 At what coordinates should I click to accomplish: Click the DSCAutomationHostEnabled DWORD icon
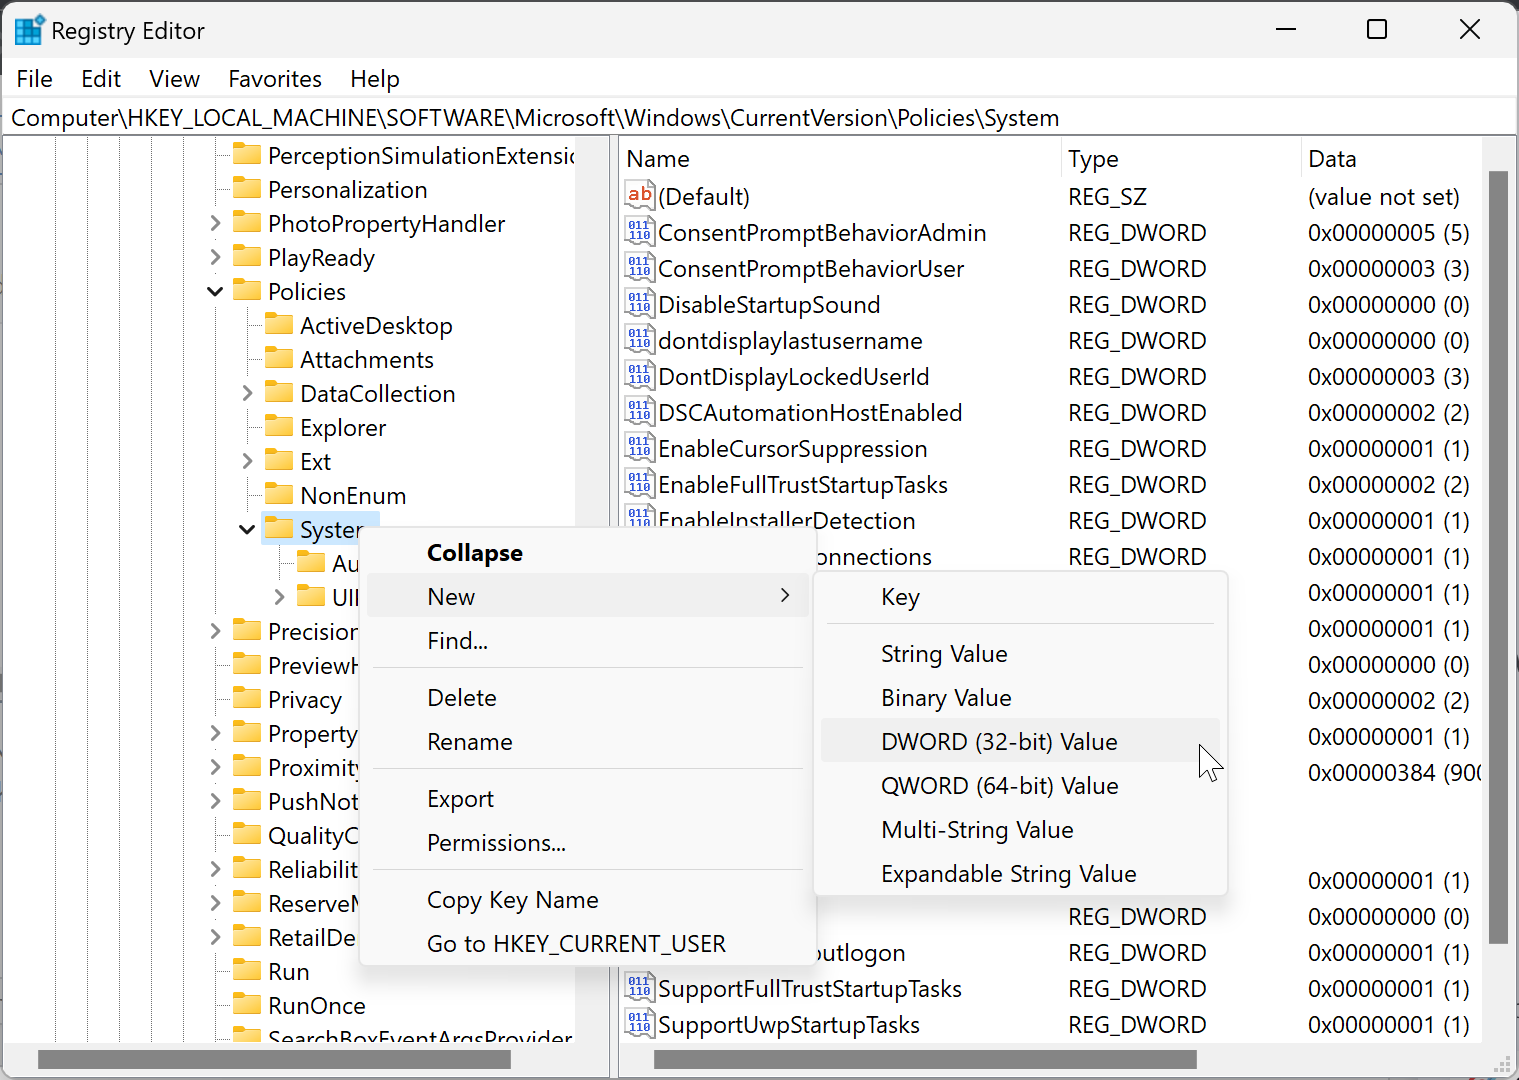(640, 412)
